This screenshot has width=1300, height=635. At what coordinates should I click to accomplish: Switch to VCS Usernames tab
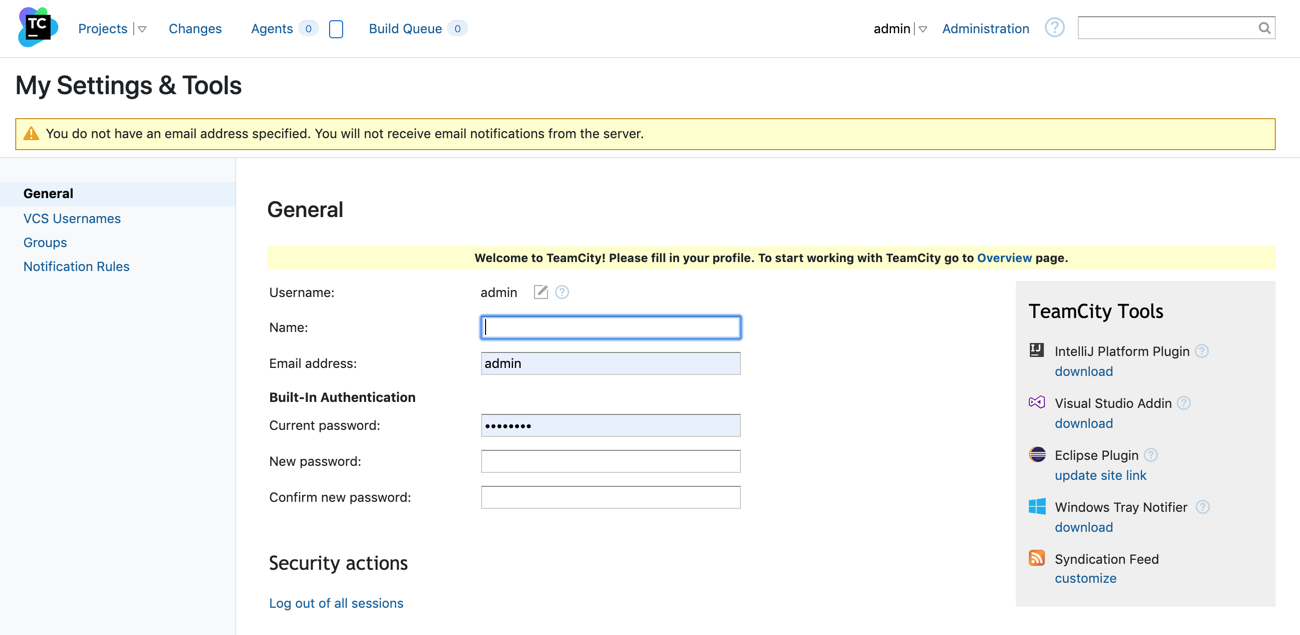[72, 218]
